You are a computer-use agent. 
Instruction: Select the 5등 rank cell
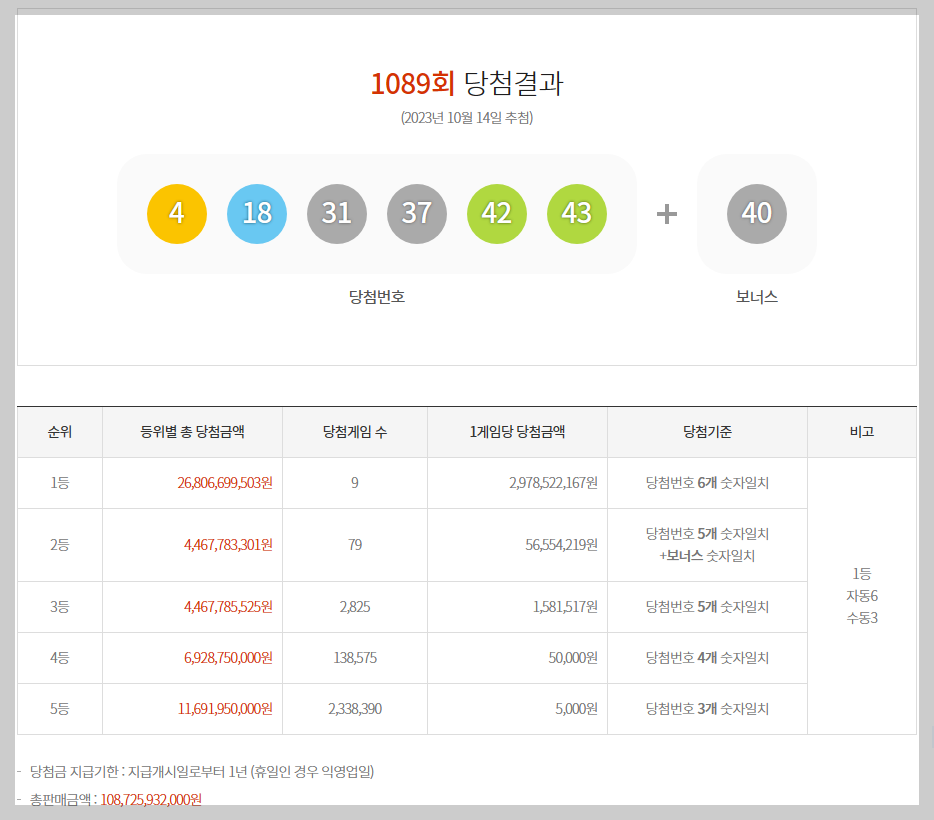pyautogui.click(x=60, y=709)
